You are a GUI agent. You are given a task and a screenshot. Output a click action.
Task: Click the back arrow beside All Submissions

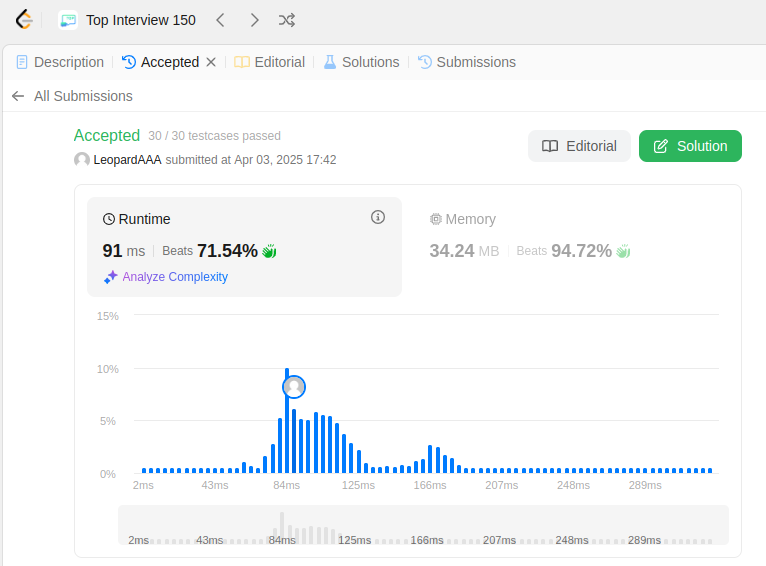(18, 96)
